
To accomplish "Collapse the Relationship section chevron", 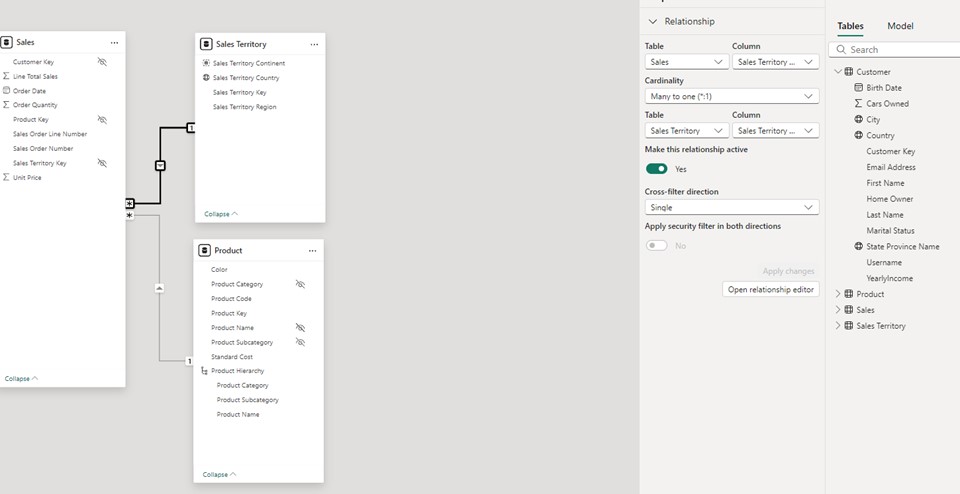I will pos(653,21).
